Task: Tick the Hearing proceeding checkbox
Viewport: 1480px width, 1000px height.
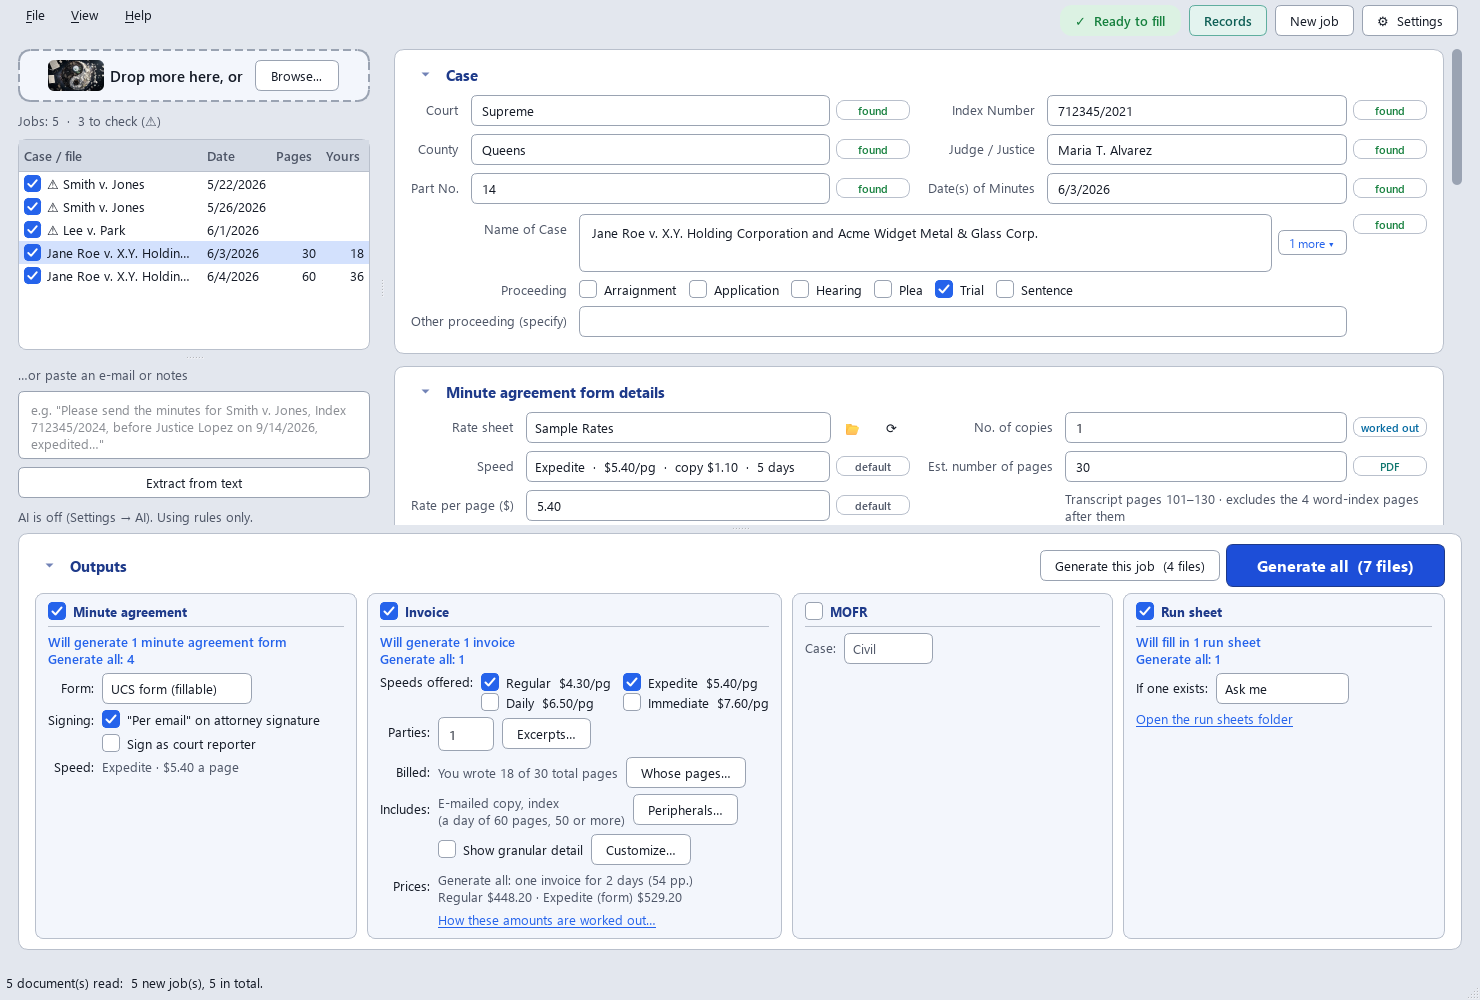Action: (x=800, y=289)
